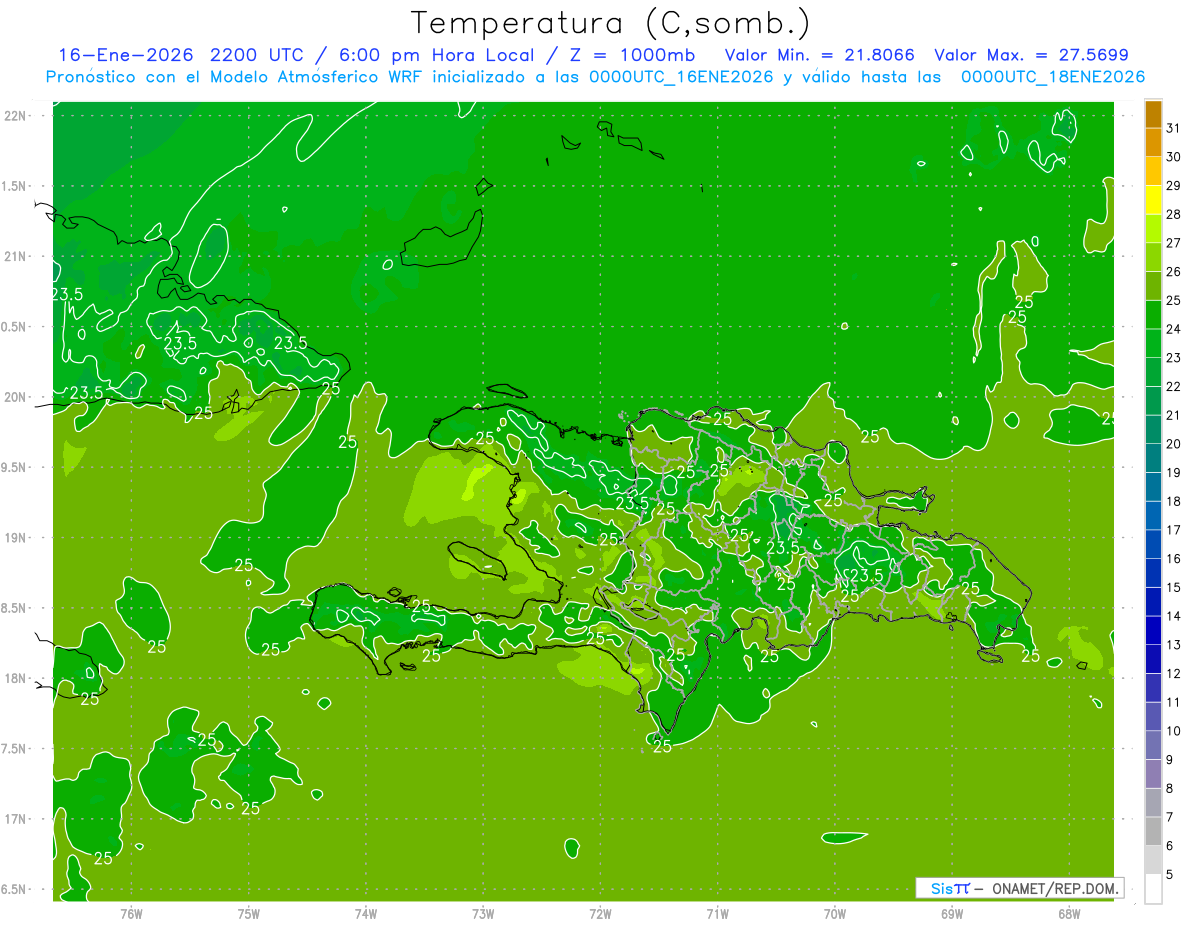Select the '73W' longitude axis label

click(x=483, y=914)
